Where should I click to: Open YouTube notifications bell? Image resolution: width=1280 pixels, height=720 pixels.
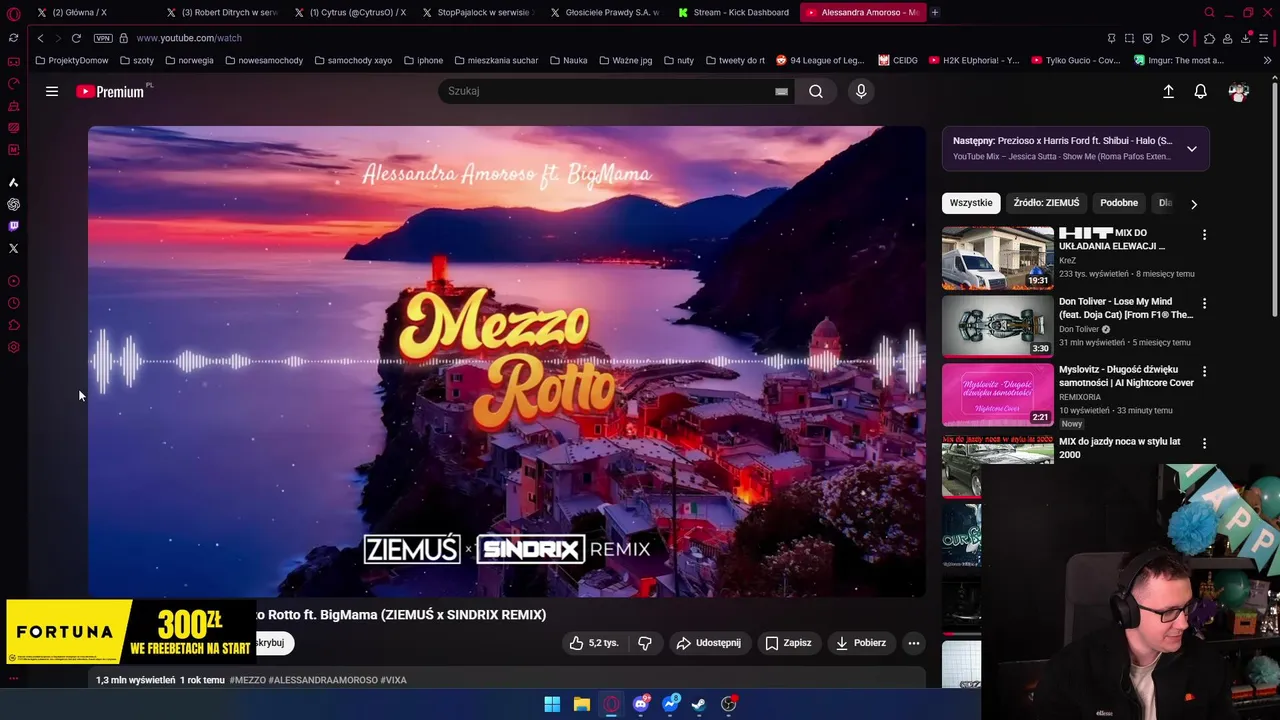tap(1201, 91)
